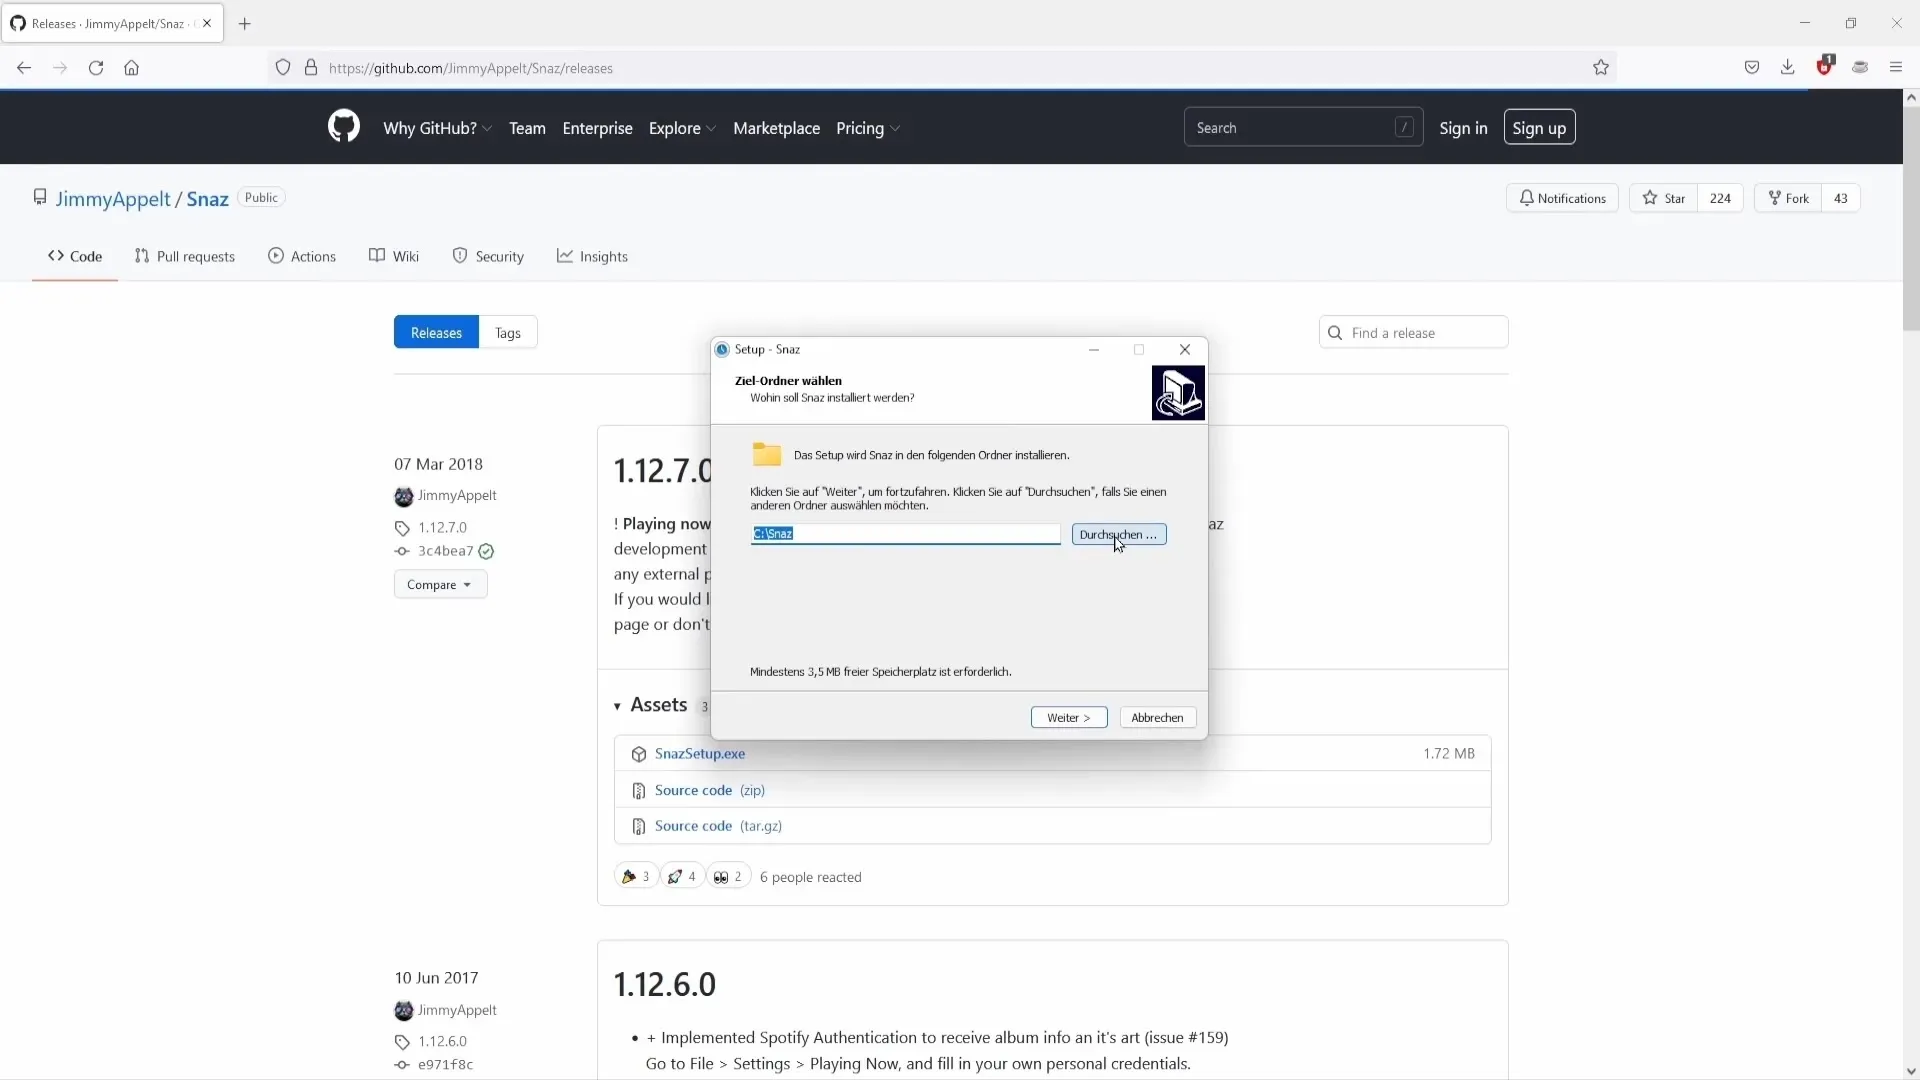Open the Firefox hamburger menu
The height and width of the screenshot is (1080, 1920).
tap(1896, 67)
